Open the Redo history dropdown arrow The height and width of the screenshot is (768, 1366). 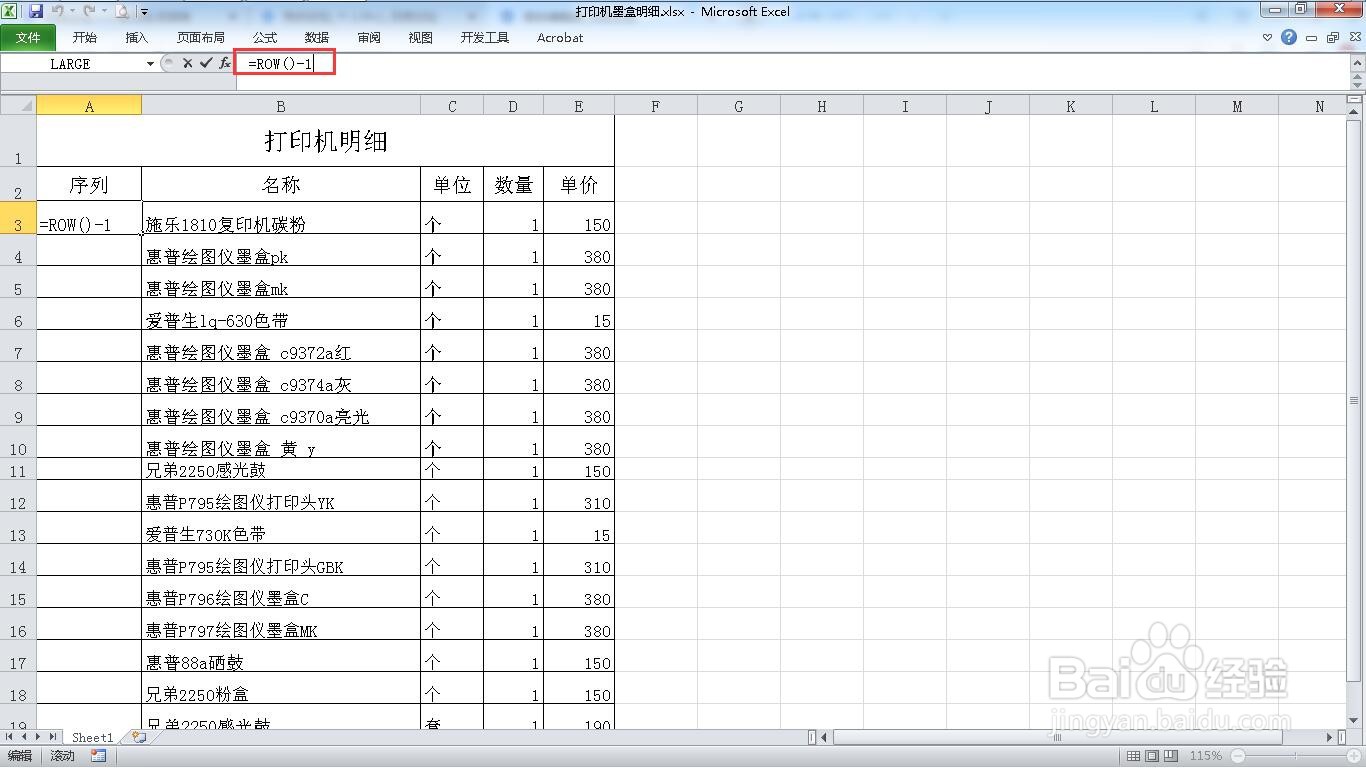(103, 12)
